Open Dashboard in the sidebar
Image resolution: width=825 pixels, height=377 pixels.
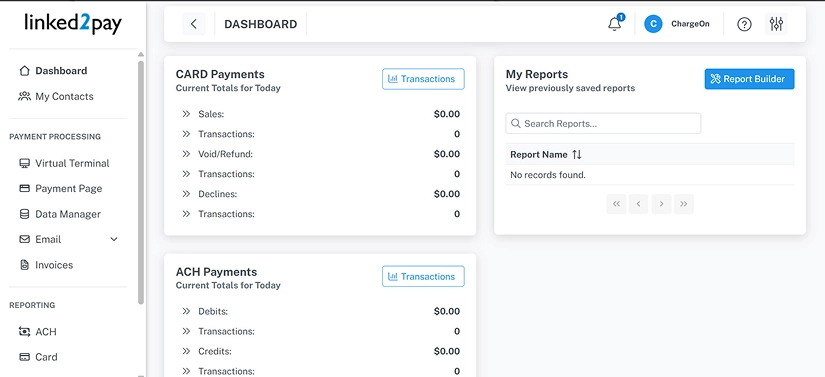click(x=61, y=70)
